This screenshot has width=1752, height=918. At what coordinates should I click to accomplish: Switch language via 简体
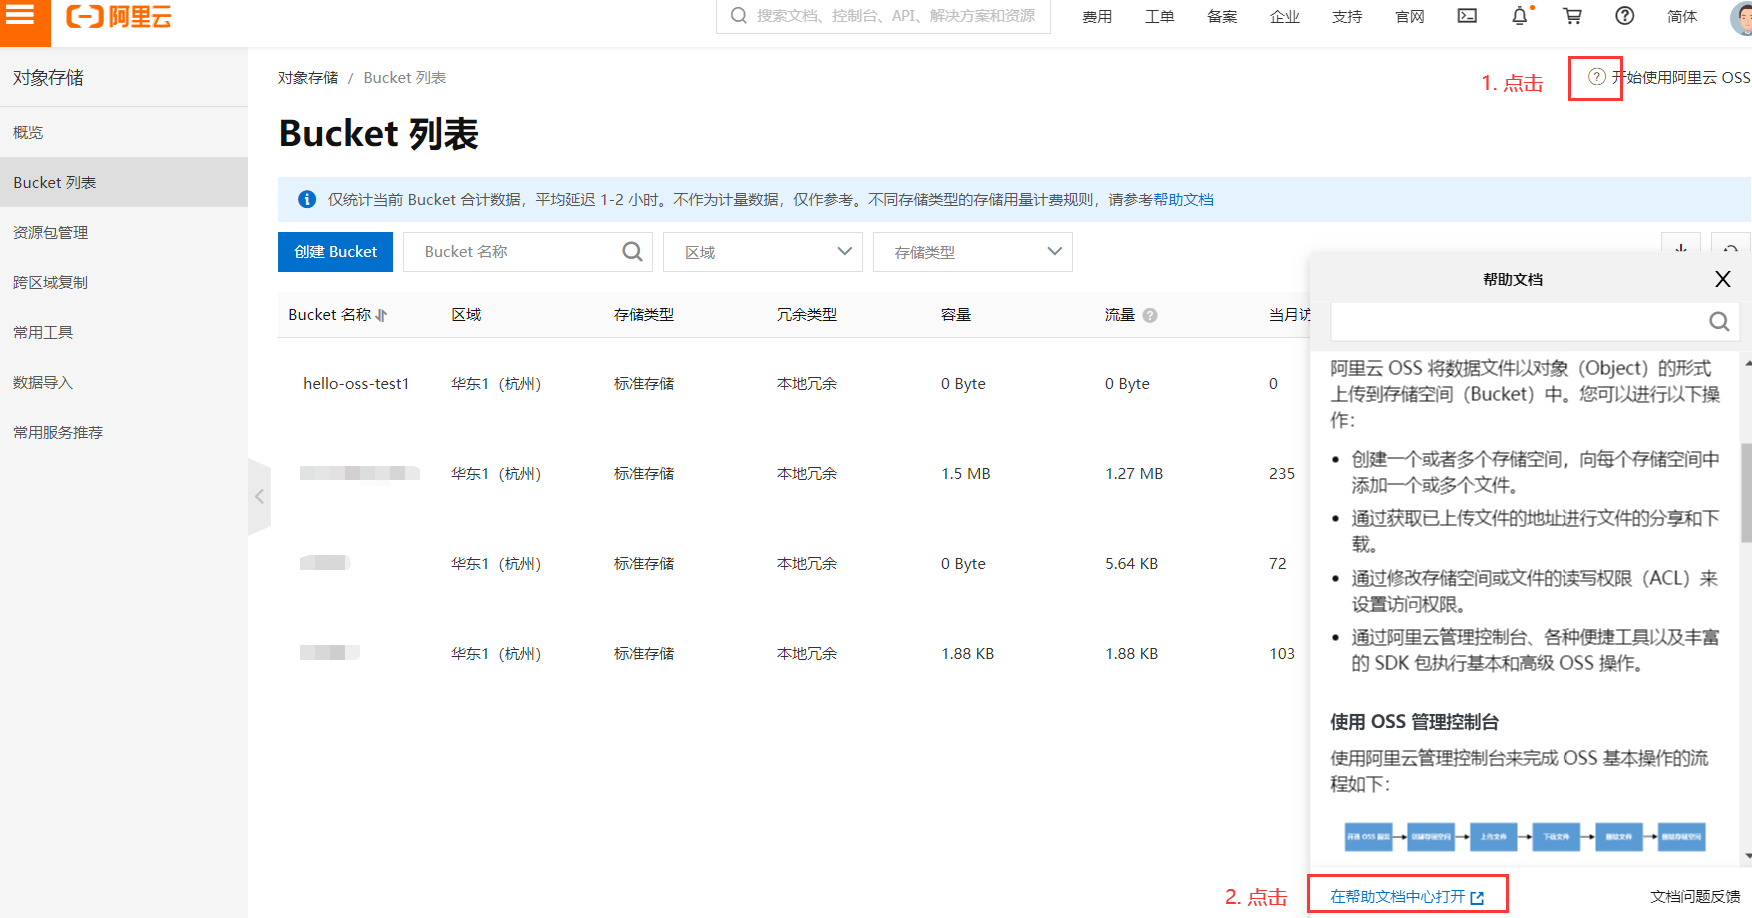coord(1682,16)
